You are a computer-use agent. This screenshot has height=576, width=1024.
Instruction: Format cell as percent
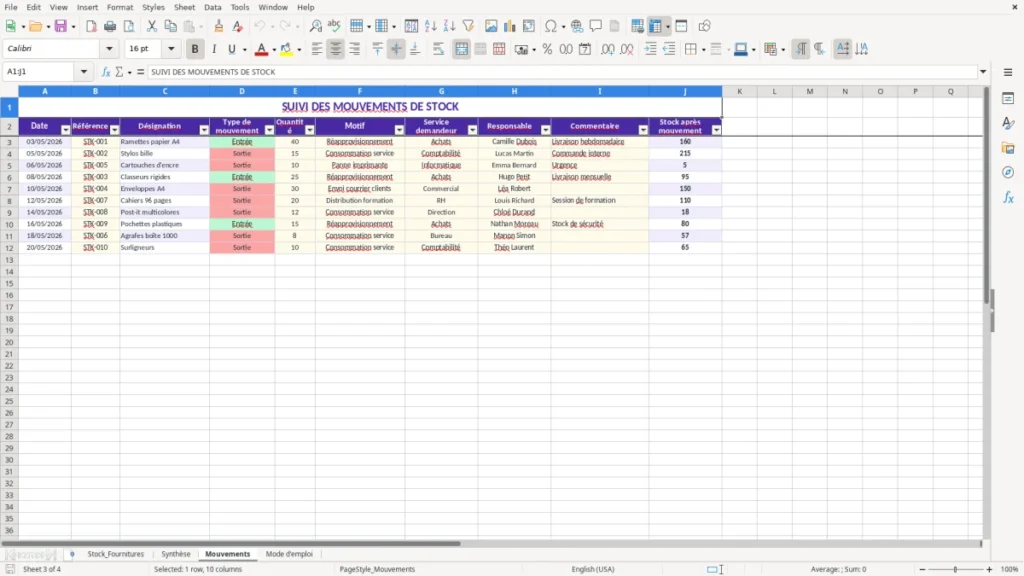(547, 49)
